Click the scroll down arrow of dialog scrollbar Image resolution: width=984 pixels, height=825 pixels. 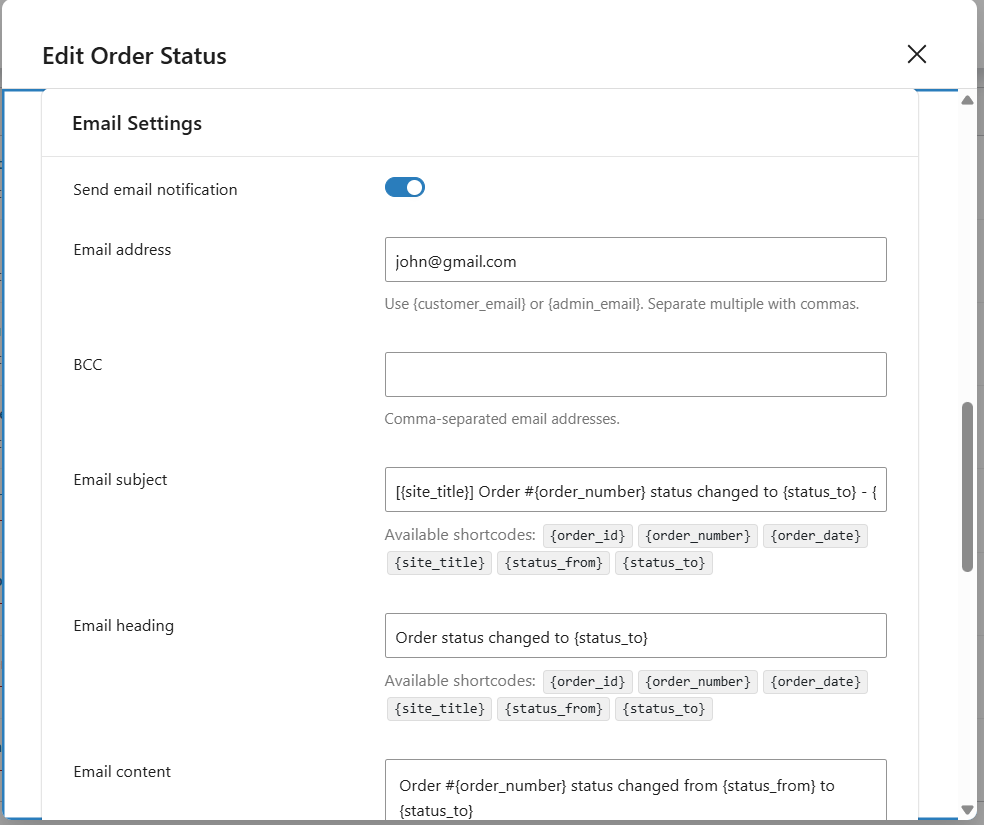point(967,809)
